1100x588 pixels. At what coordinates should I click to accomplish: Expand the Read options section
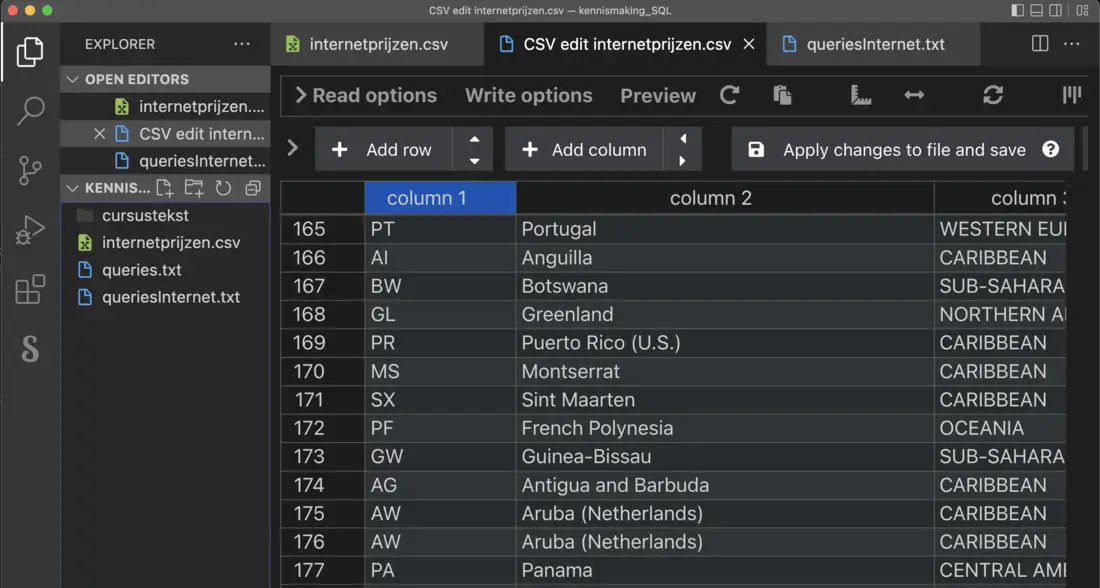[x=365, y=95]
